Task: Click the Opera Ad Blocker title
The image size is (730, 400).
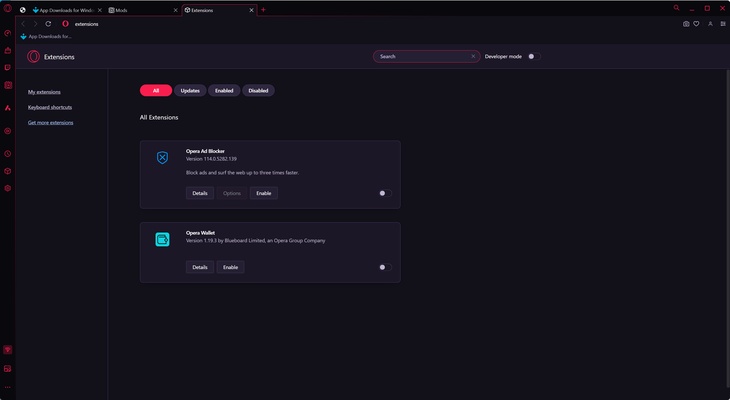Action: pyautogui.click(x=205, y=151)
